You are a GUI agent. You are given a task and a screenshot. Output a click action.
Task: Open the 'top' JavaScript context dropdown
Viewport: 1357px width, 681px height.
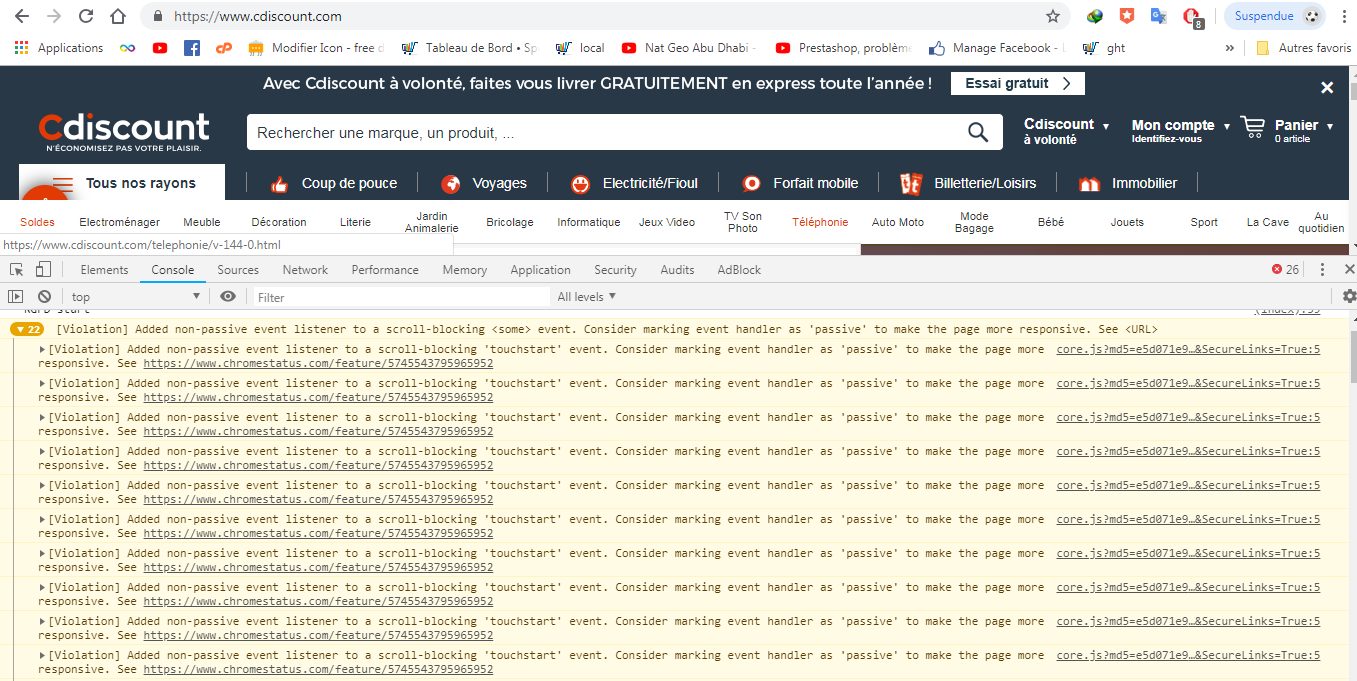tap(135, 297)
